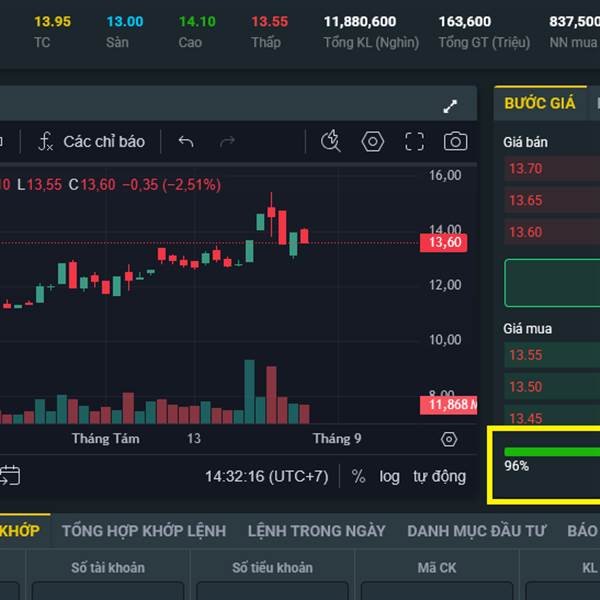Toggle percent scale on the chart
600x600 pixels.
pos(359,477)
